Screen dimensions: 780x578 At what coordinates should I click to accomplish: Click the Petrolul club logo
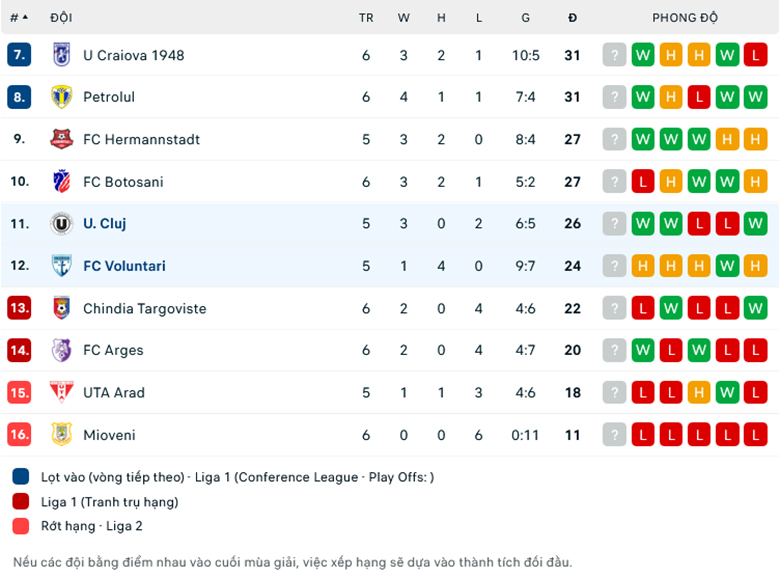[62, 97]
